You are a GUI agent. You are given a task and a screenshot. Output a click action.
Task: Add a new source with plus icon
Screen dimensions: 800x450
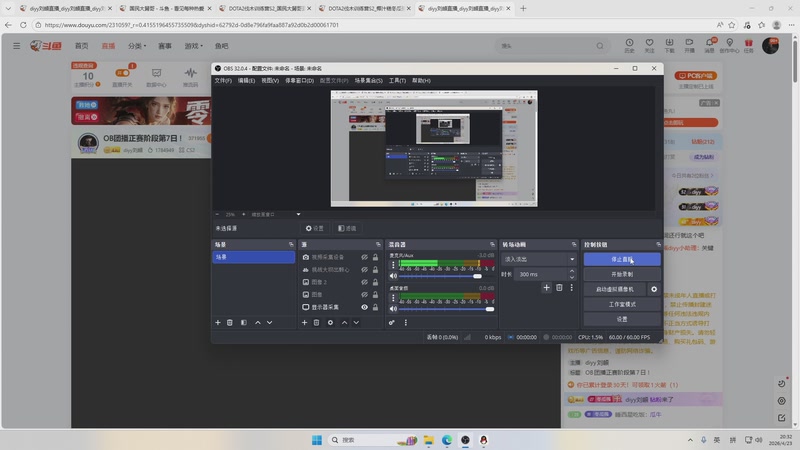click(305, 322)
